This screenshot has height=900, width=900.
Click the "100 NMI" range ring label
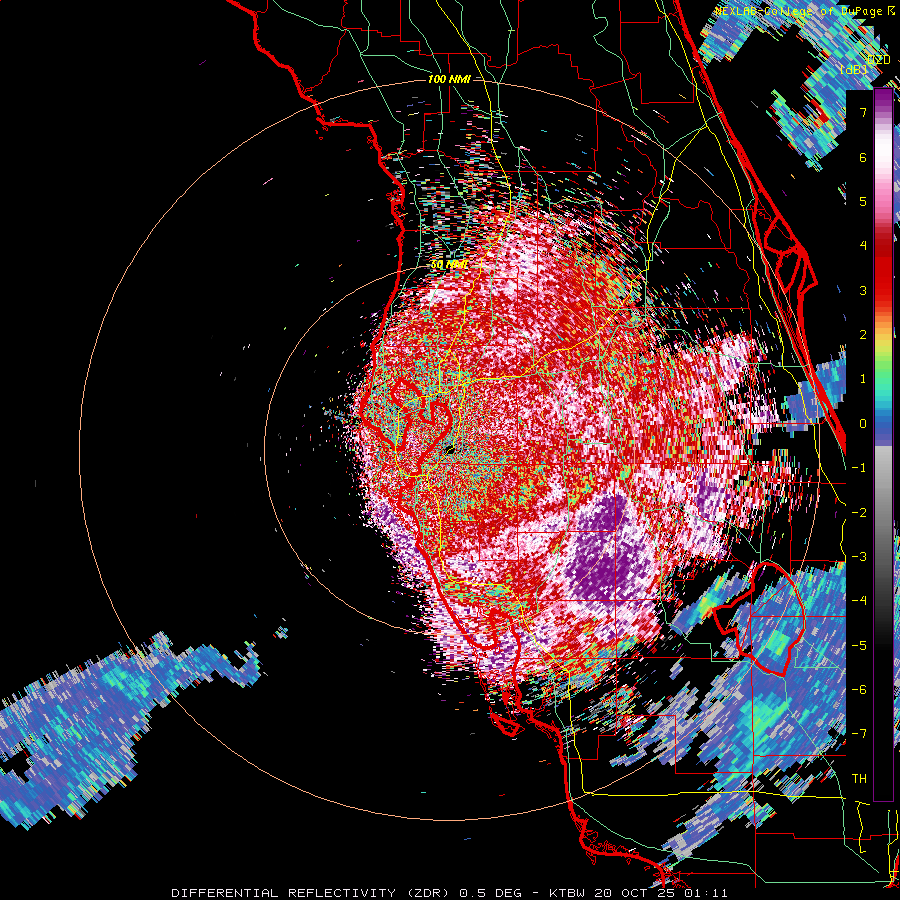coord(449,79)
